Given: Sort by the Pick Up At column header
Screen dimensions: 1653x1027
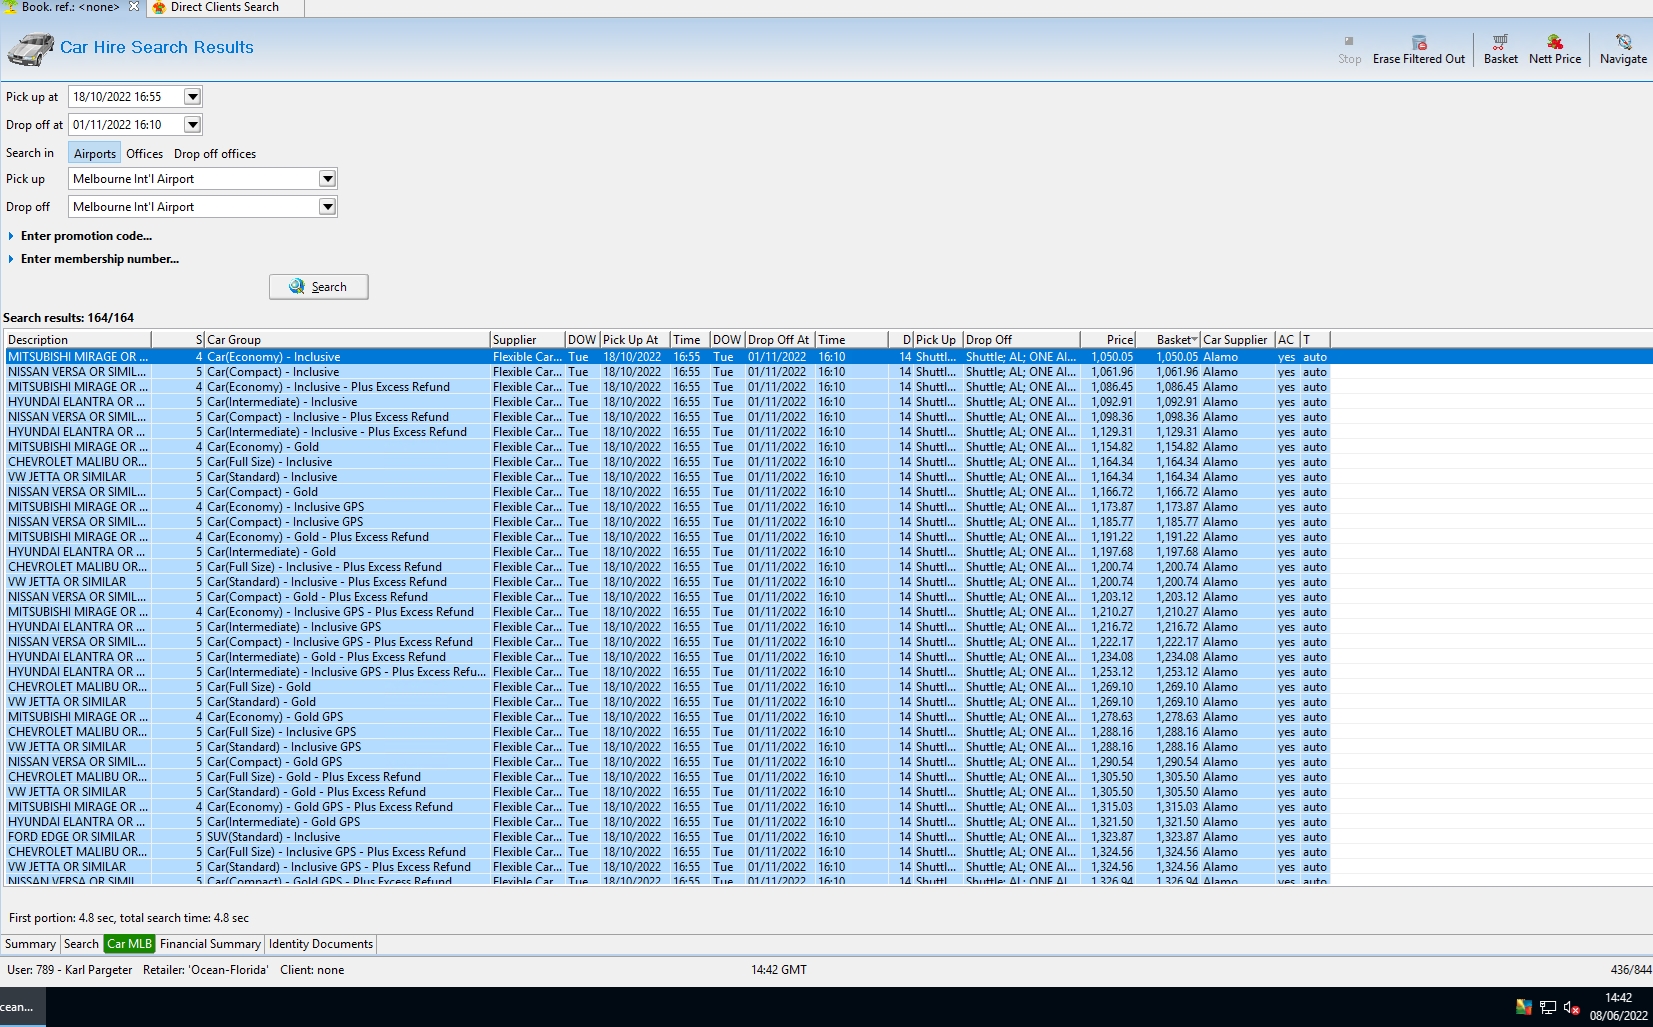Looking at the screenshot, I should click(635, 340).
